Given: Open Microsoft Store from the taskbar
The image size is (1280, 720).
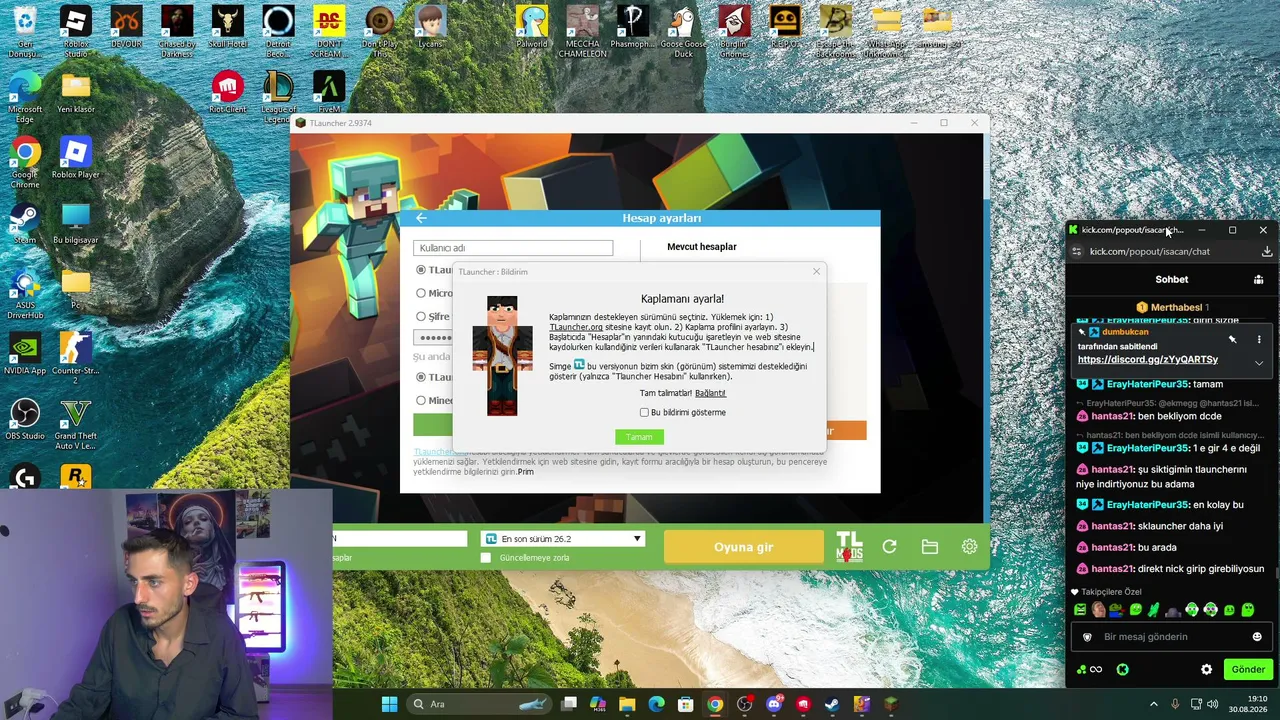Looking at the screenshot, I should coord(686,704).
